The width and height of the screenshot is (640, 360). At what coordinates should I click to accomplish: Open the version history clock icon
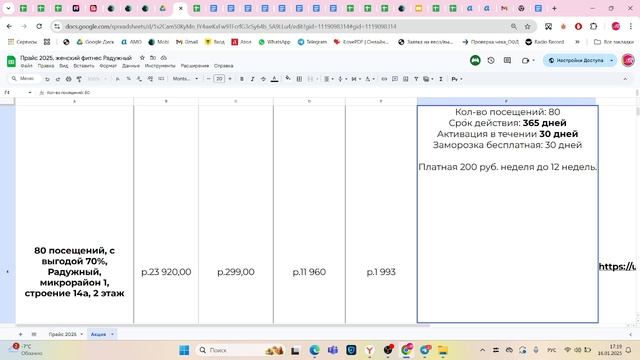pyautogui.click(x=491, y=60)
